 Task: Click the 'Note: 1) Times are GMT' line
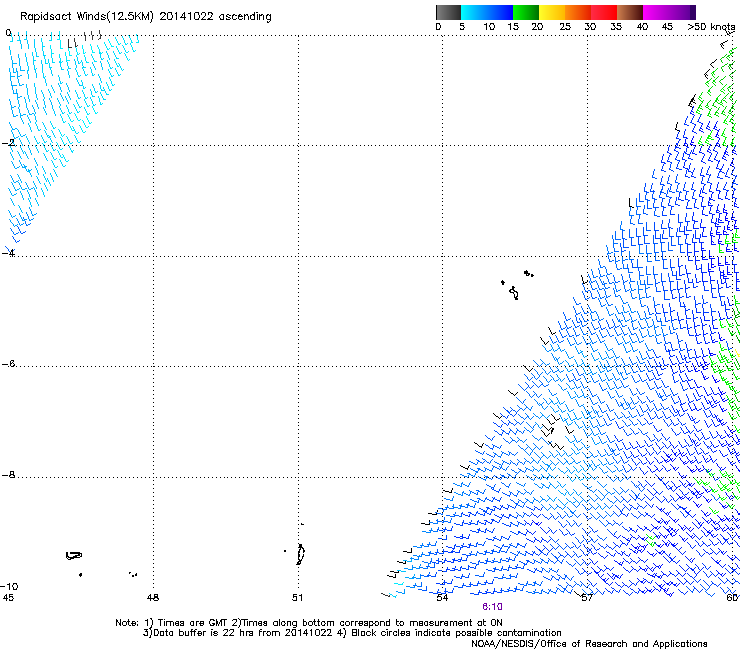tap(309, 623)
